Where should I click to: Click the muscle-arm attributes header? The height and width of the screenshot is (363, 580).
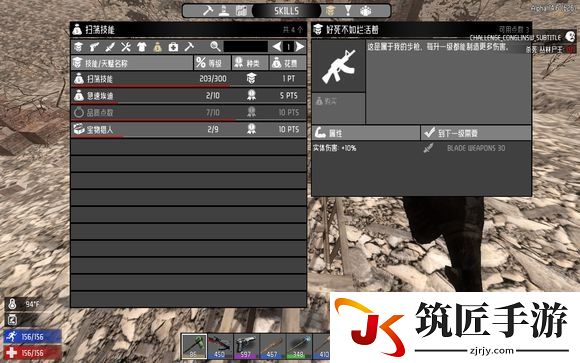pyautogui.click(x=366, y=133)
